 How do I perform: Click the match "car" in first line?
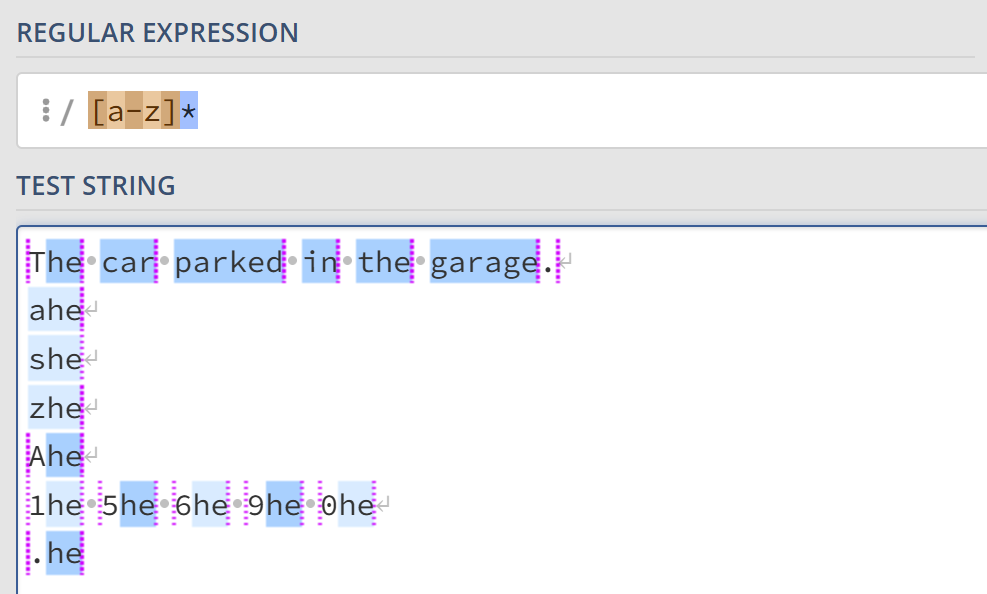pyautogui.click(x=126, y=262)
